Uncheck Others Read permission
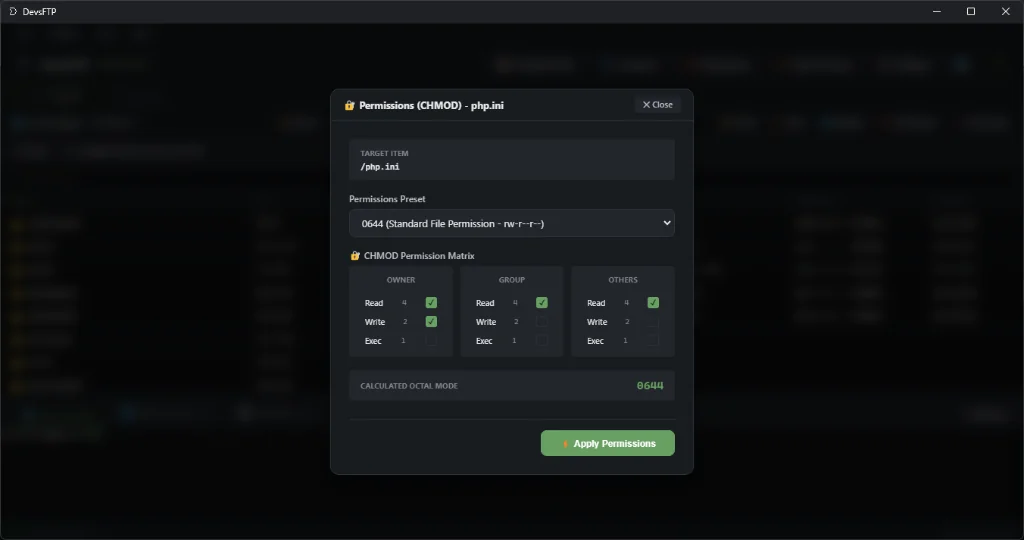Screen dimensions: 1024x540 [653, 302]
